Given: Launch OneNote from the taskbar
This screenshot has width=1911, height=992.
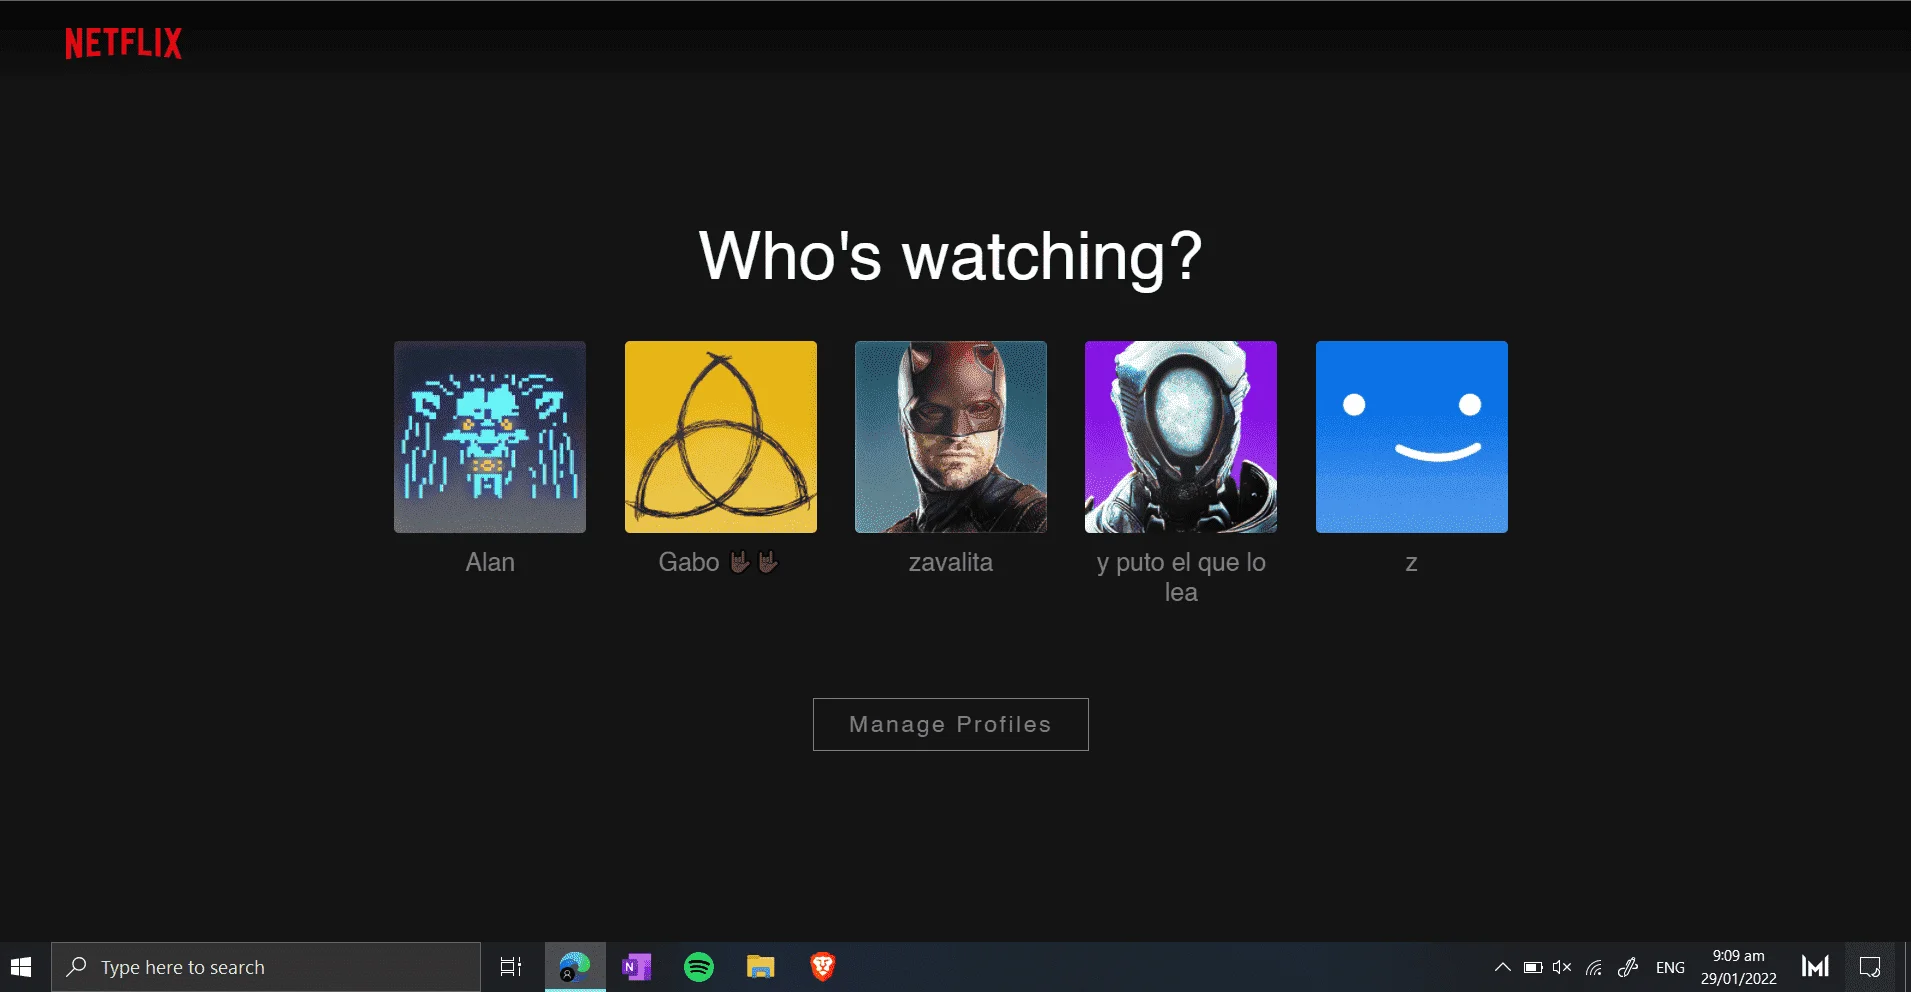Looking at the screenshot, I should point(637,967).
